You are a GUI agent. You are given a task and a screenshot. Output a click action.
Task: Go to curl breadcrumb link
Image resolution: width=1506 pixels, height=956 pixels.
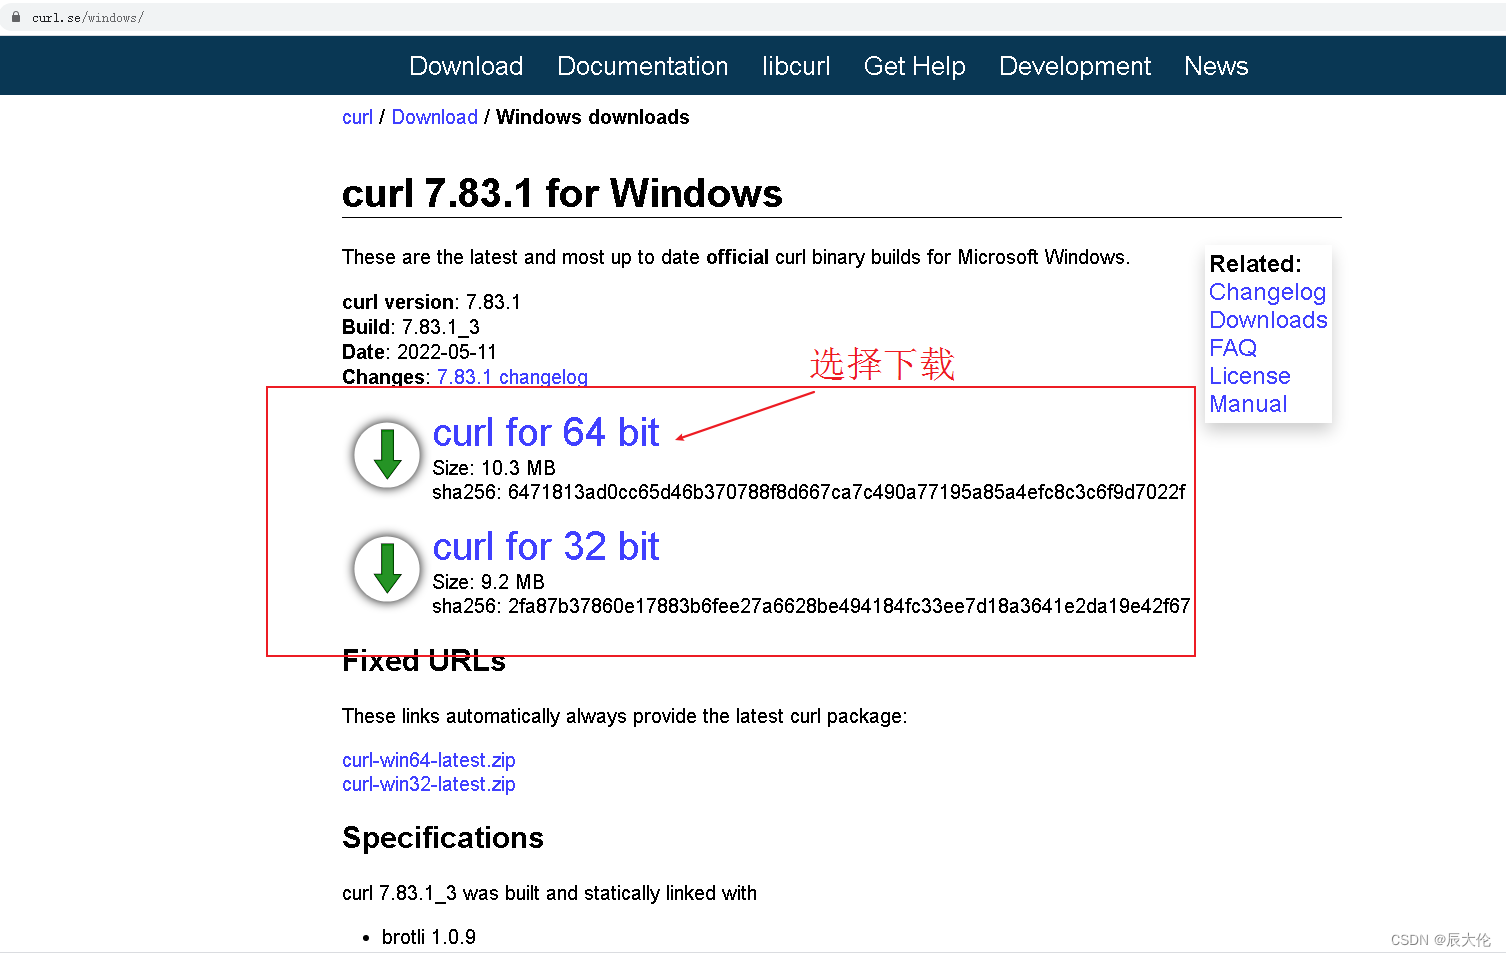point(357,117)
